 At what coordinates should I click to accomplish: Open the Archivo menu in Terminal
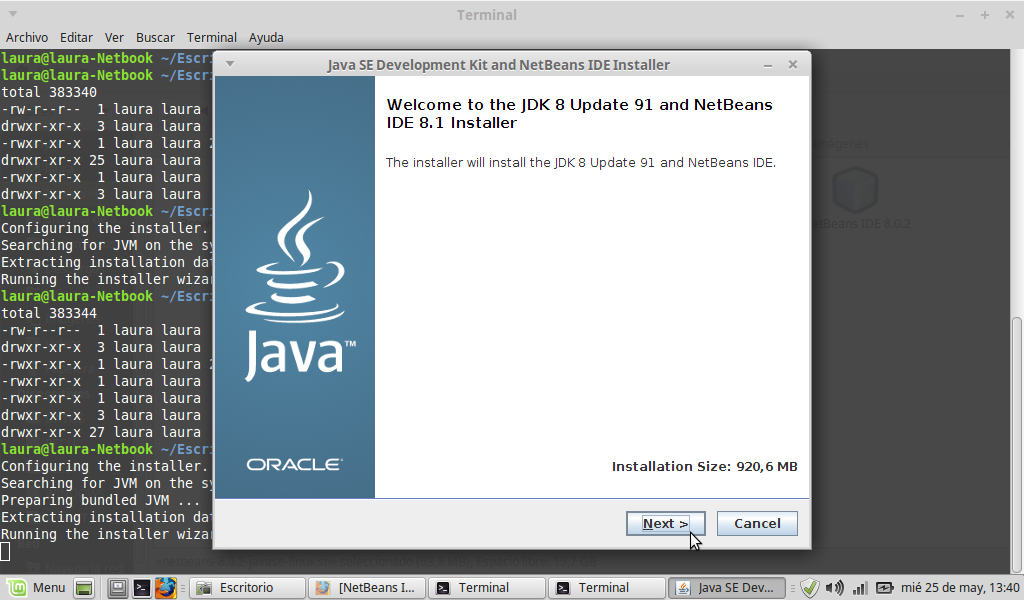[x=27, y=37]
